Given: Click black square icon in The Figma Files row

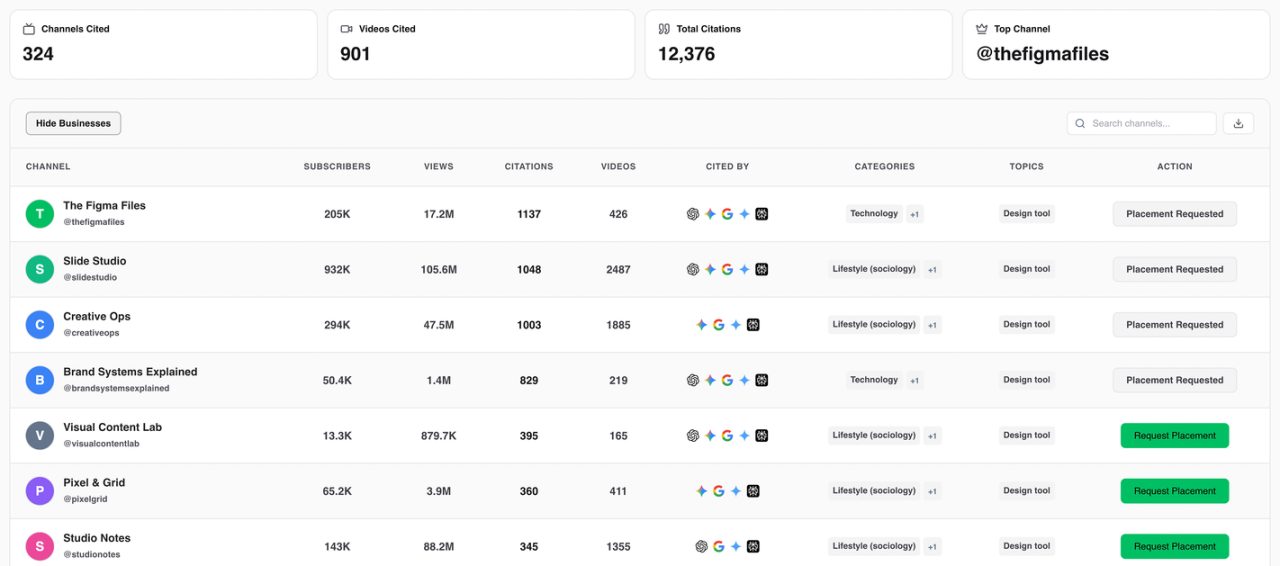Looking at the screenshot, I should pyautogui.click(x=761, y=214).
